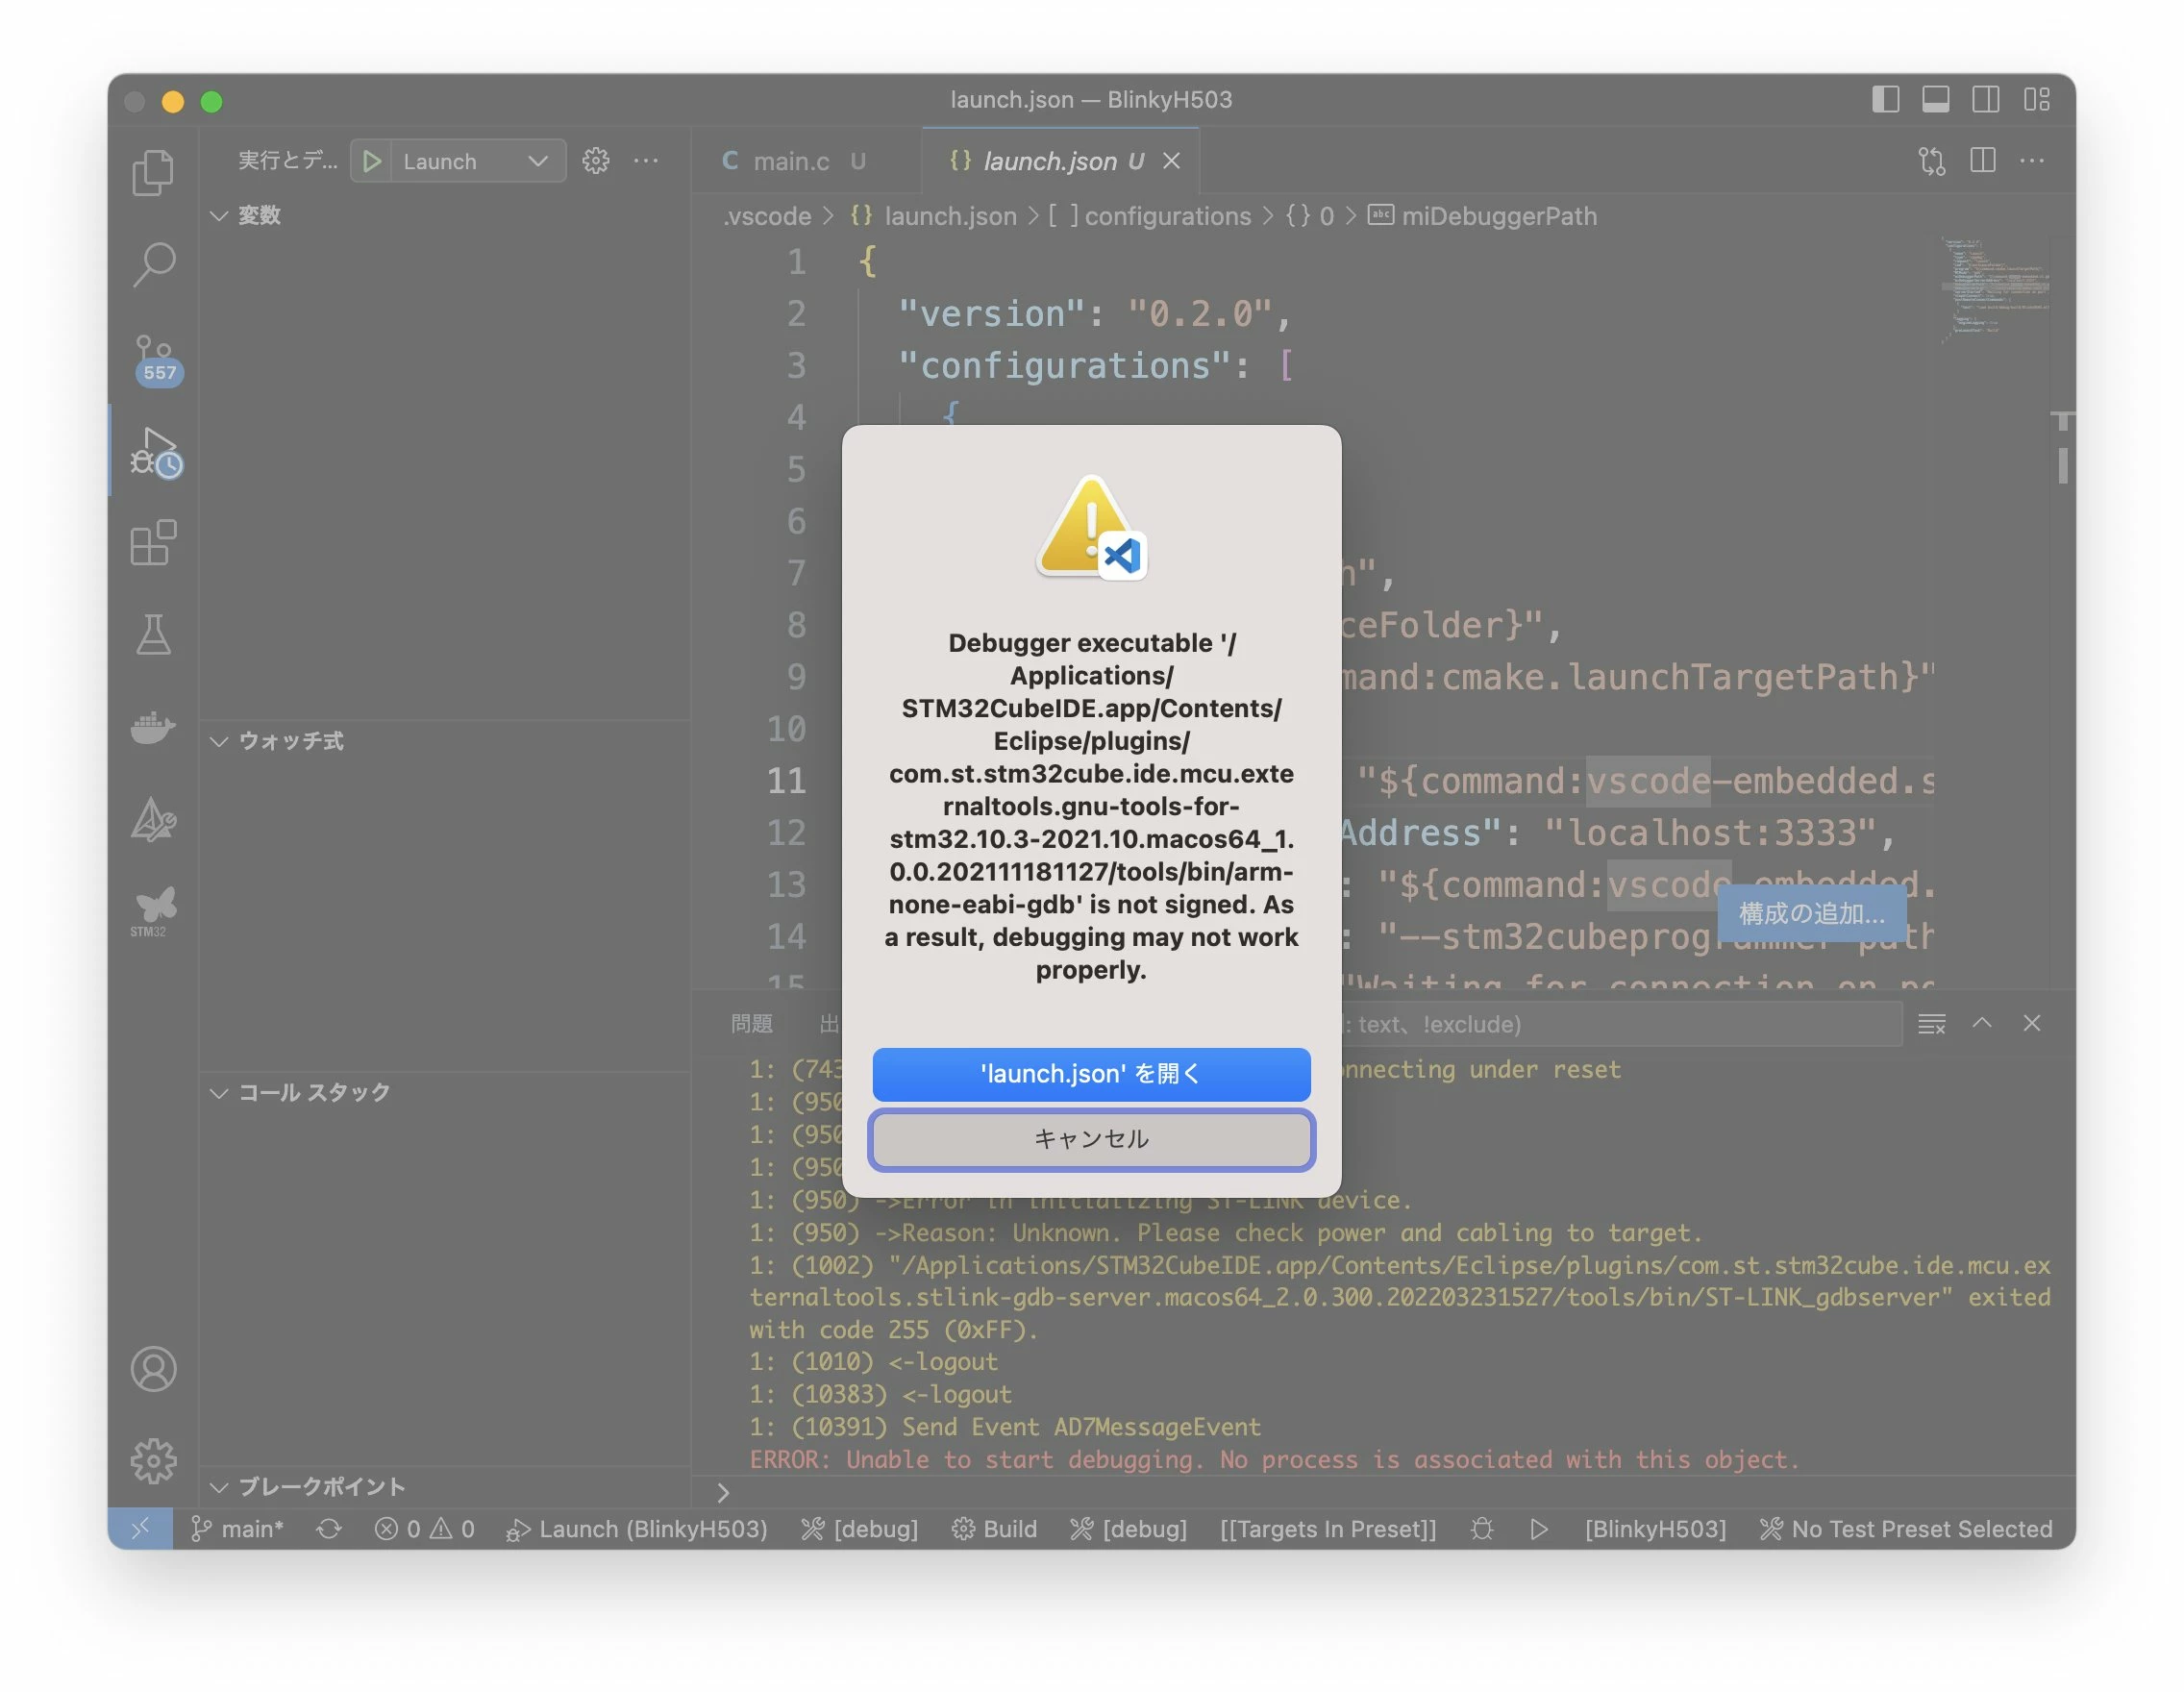This screenshot has width=2184, height=1692.
Task: Open the STM32 butterfly extension view
Action: (x=153, y=910)
